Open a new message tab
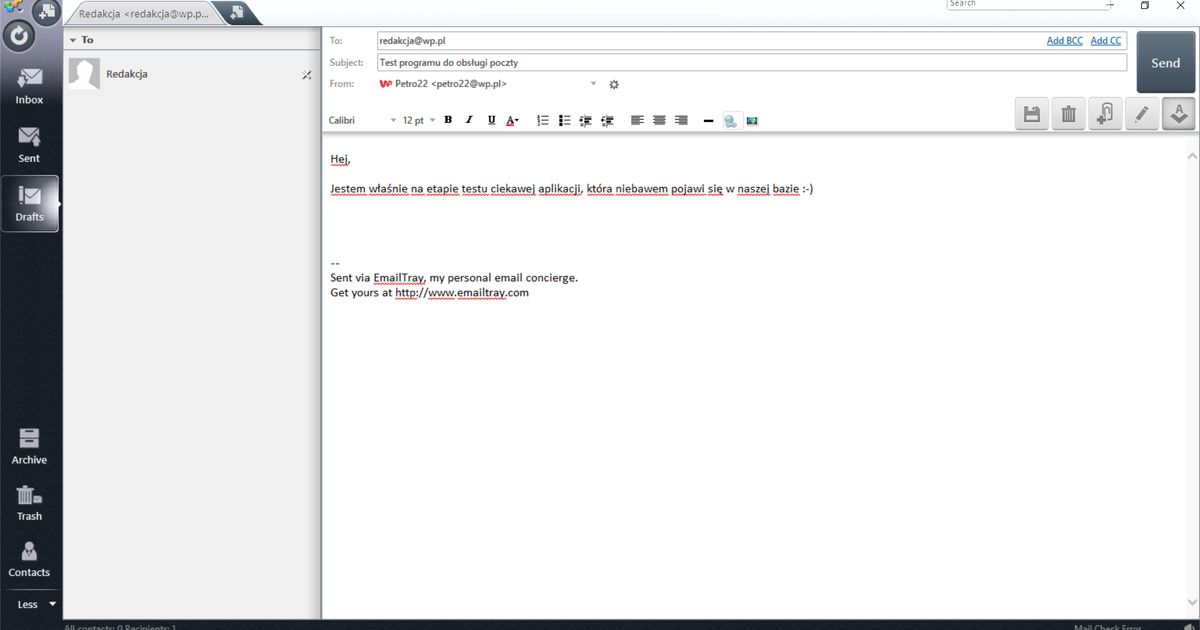Screen dimensions: 1200x630 point(237,13)
